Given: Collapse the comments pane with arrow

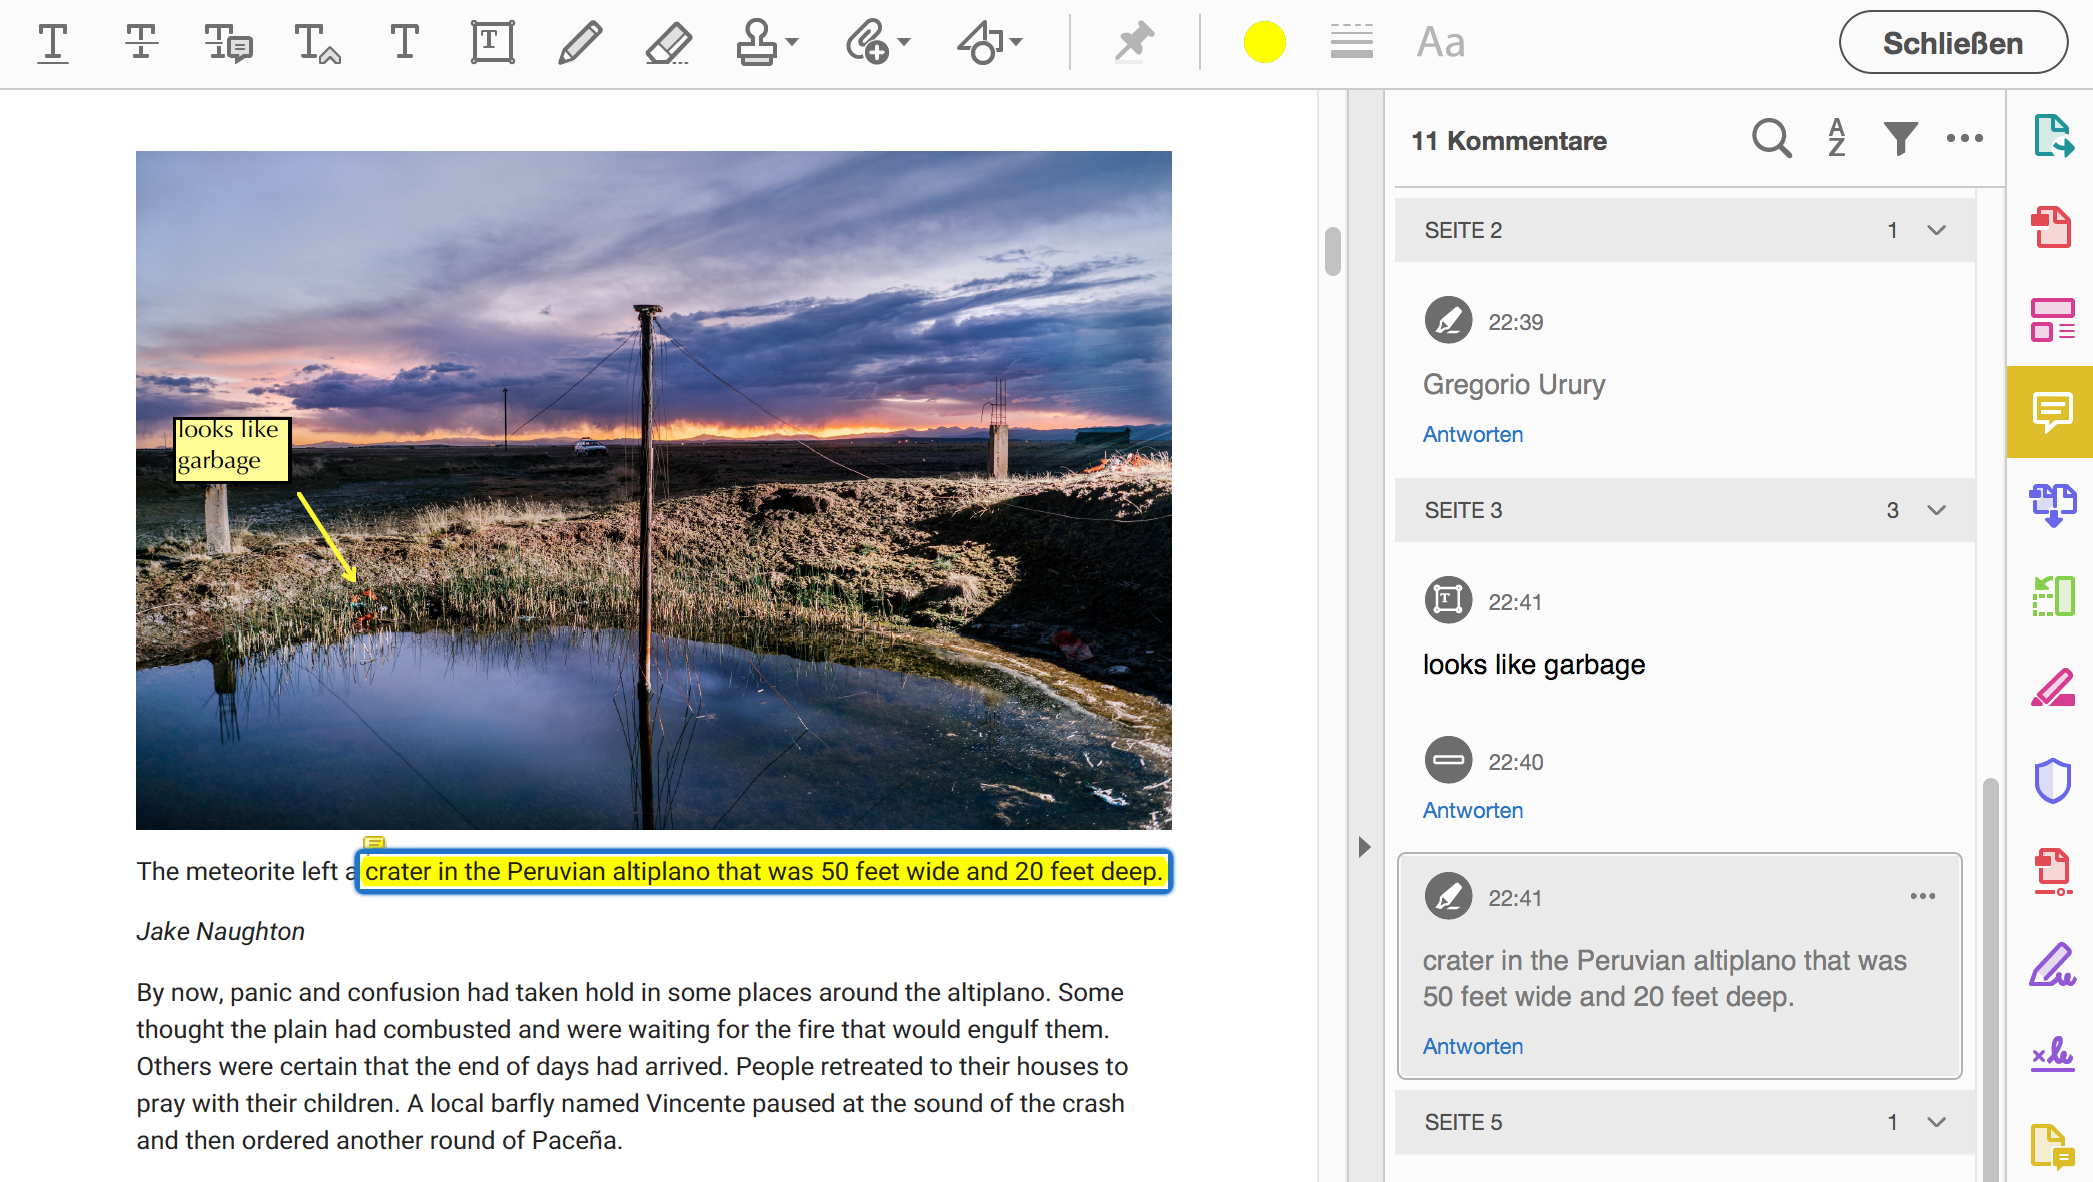Looking at the screenshot, I should 1365,847.
